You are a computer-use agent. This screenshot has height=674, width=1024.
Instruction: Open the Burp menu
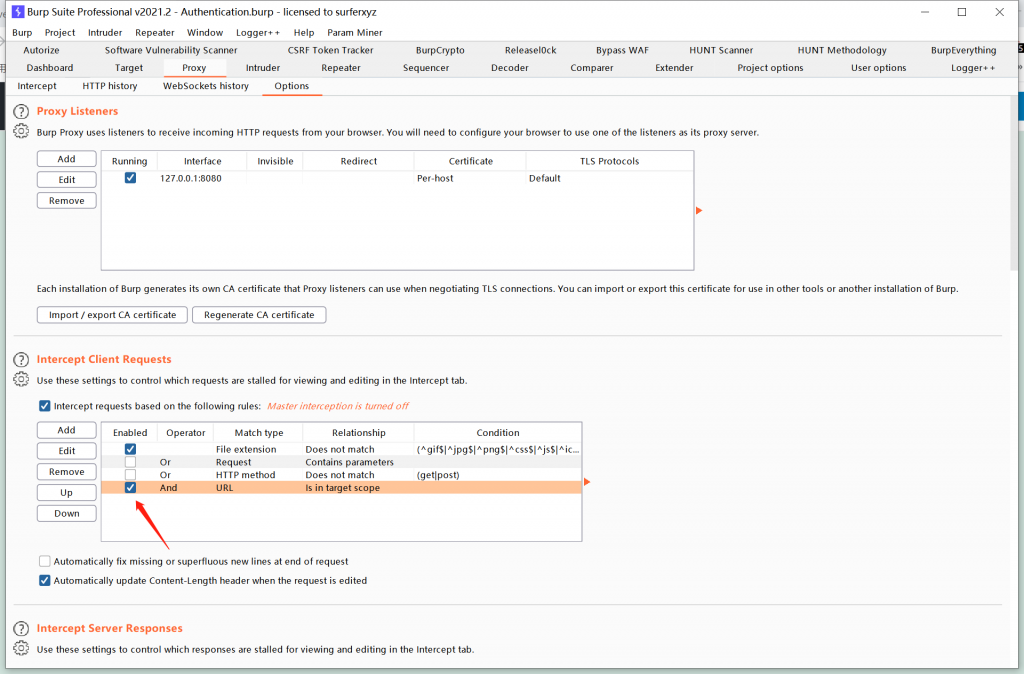pyautogui.click(x=22, y=33)
